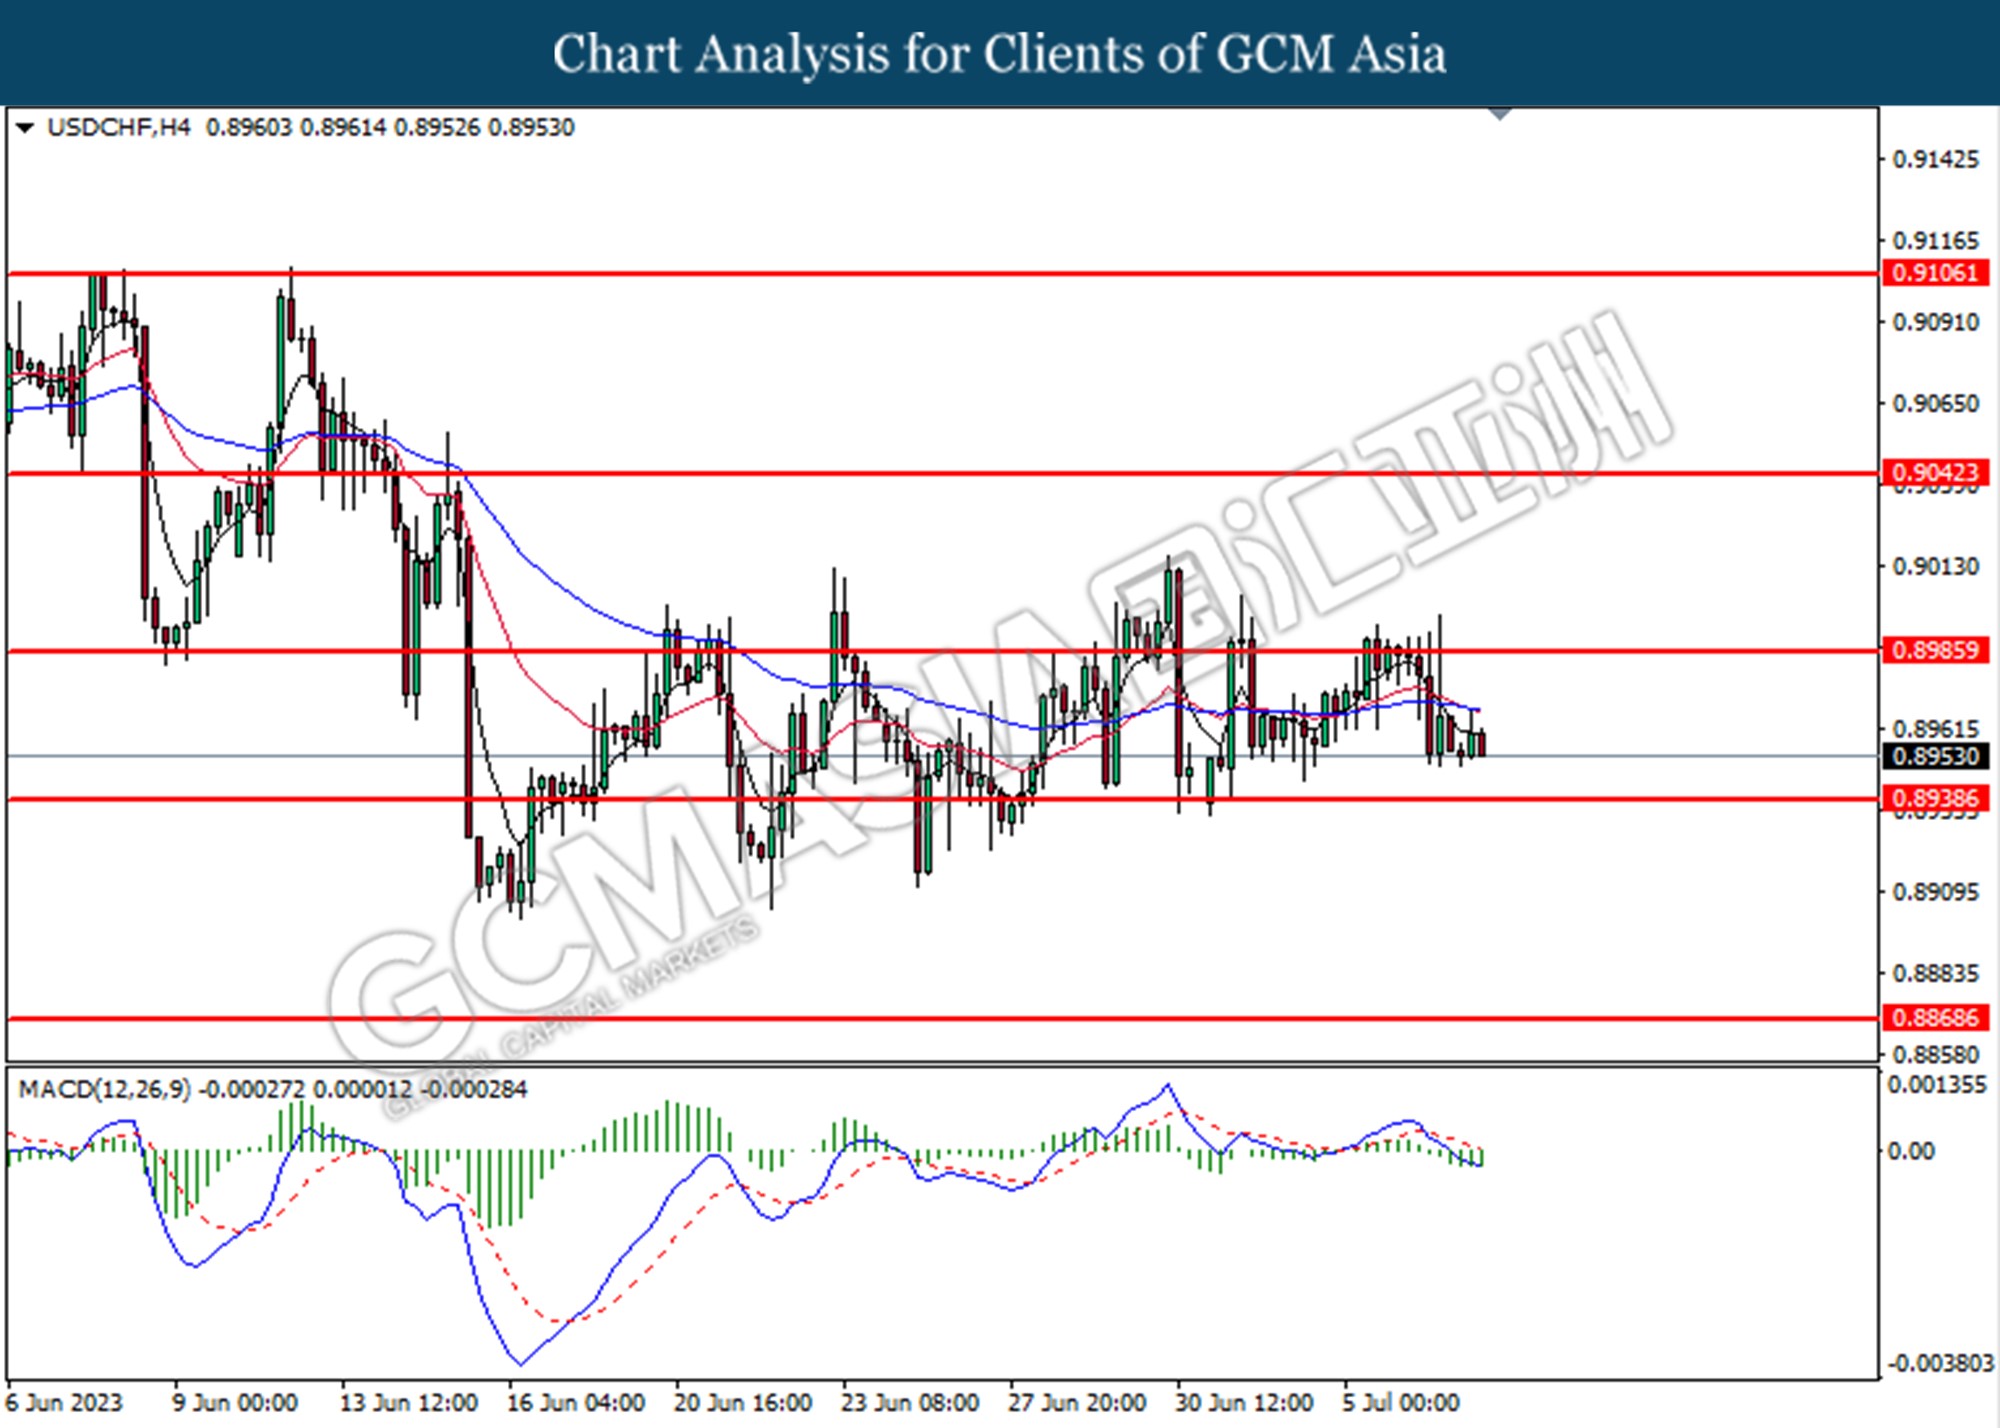Select the USDCHF,H4 symbol label
The width and height of the screenshot is (2000, 1428).
(119, 128)
